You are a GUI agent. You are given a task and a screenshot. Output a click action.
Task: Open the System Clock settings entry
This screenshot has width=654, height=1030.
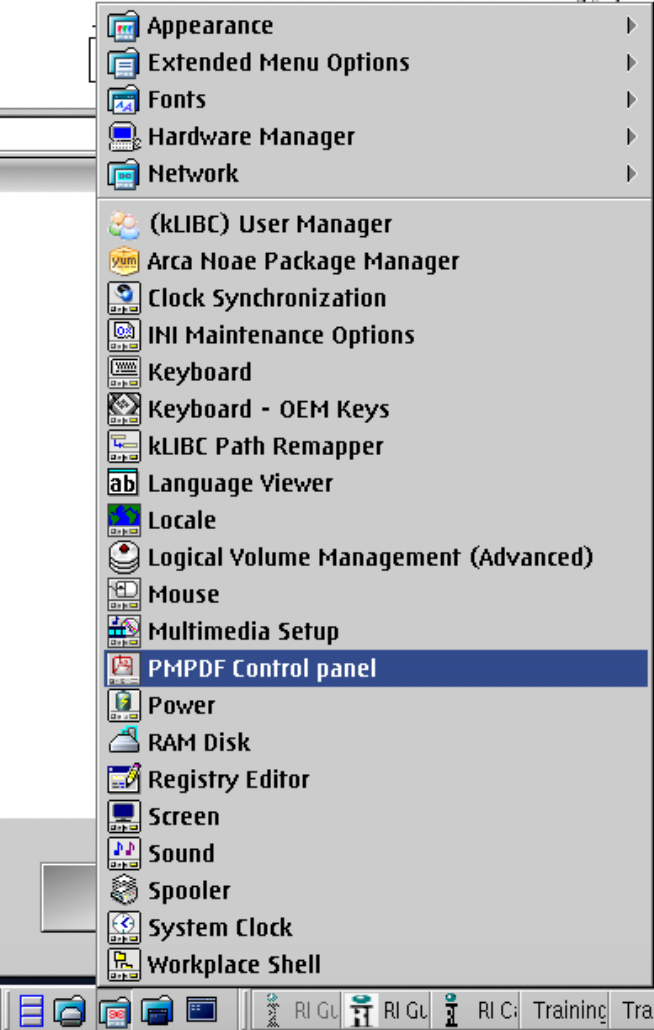pos(376,927)
